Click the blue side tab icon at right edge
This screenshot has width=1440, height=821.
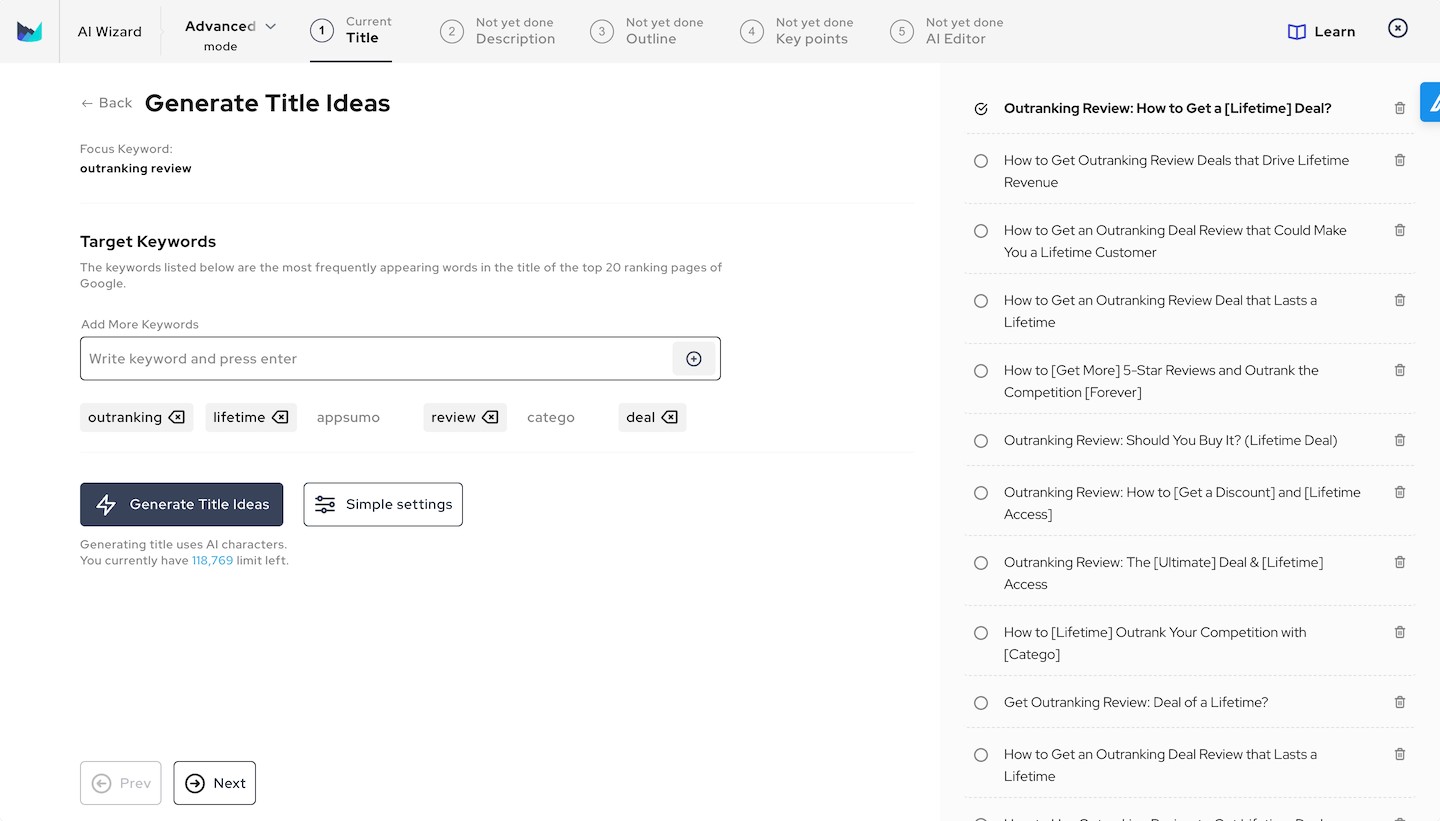click(1431, 102)
